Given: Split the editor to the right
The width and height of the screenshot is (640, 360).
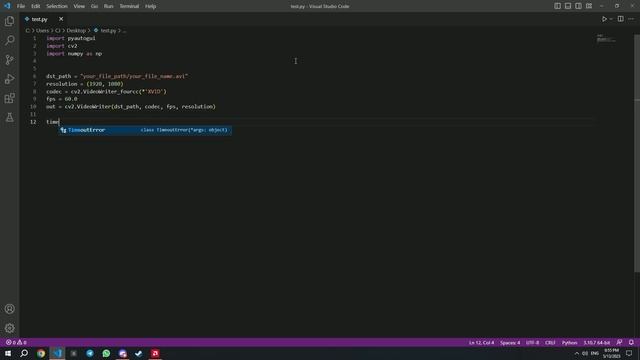Looking at the screenshot, I should tap(620, 19).
